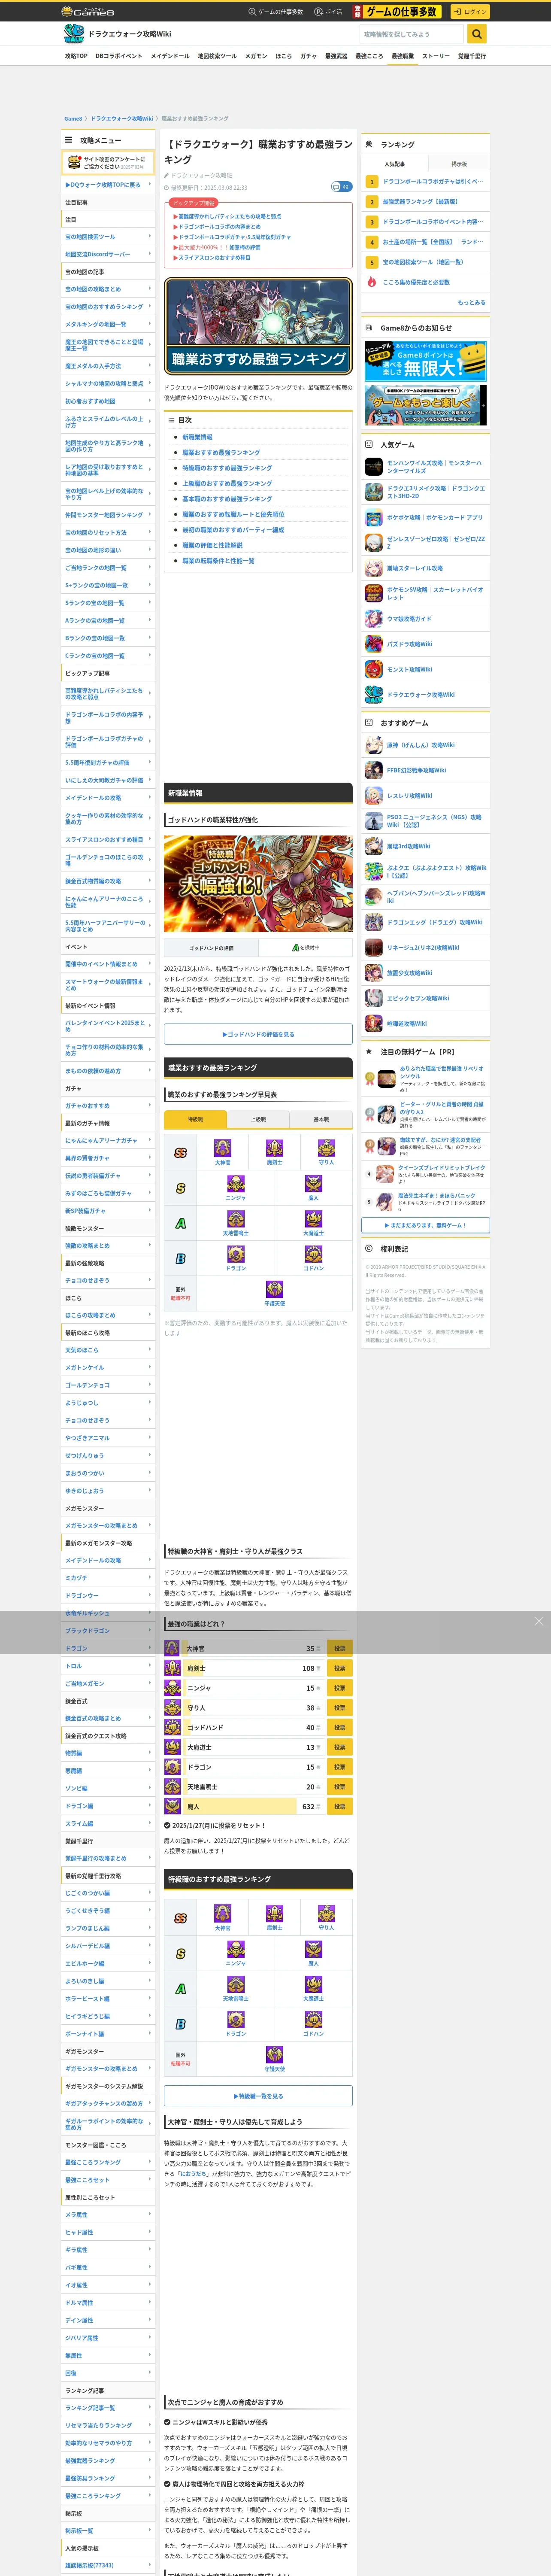Image resolution: width=551 pixels, height=2576 pixels.
Task: Switch to the 基本職 ranking tab
Action: (321, 1119)
